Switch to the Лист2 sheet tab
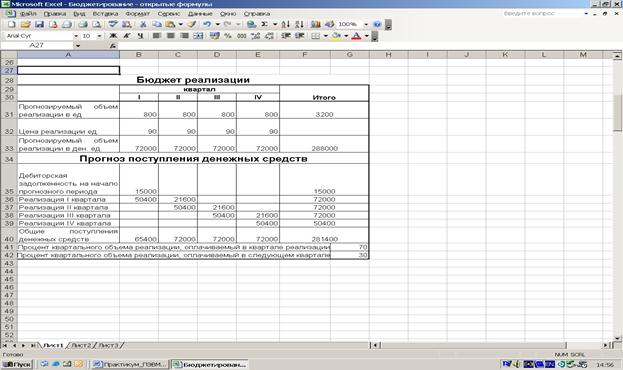Image resolution: width=623 pixels, height=370 pixels. (81, 345)
